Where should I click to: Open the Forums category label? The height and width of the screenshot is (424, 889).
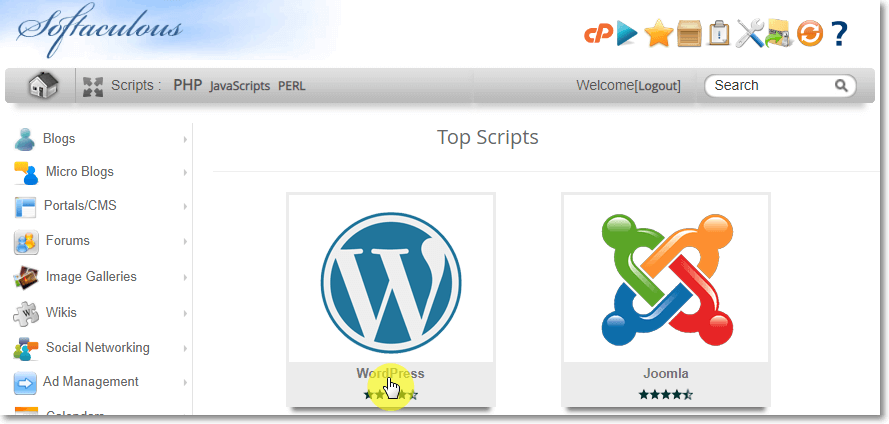coord(67,240)
